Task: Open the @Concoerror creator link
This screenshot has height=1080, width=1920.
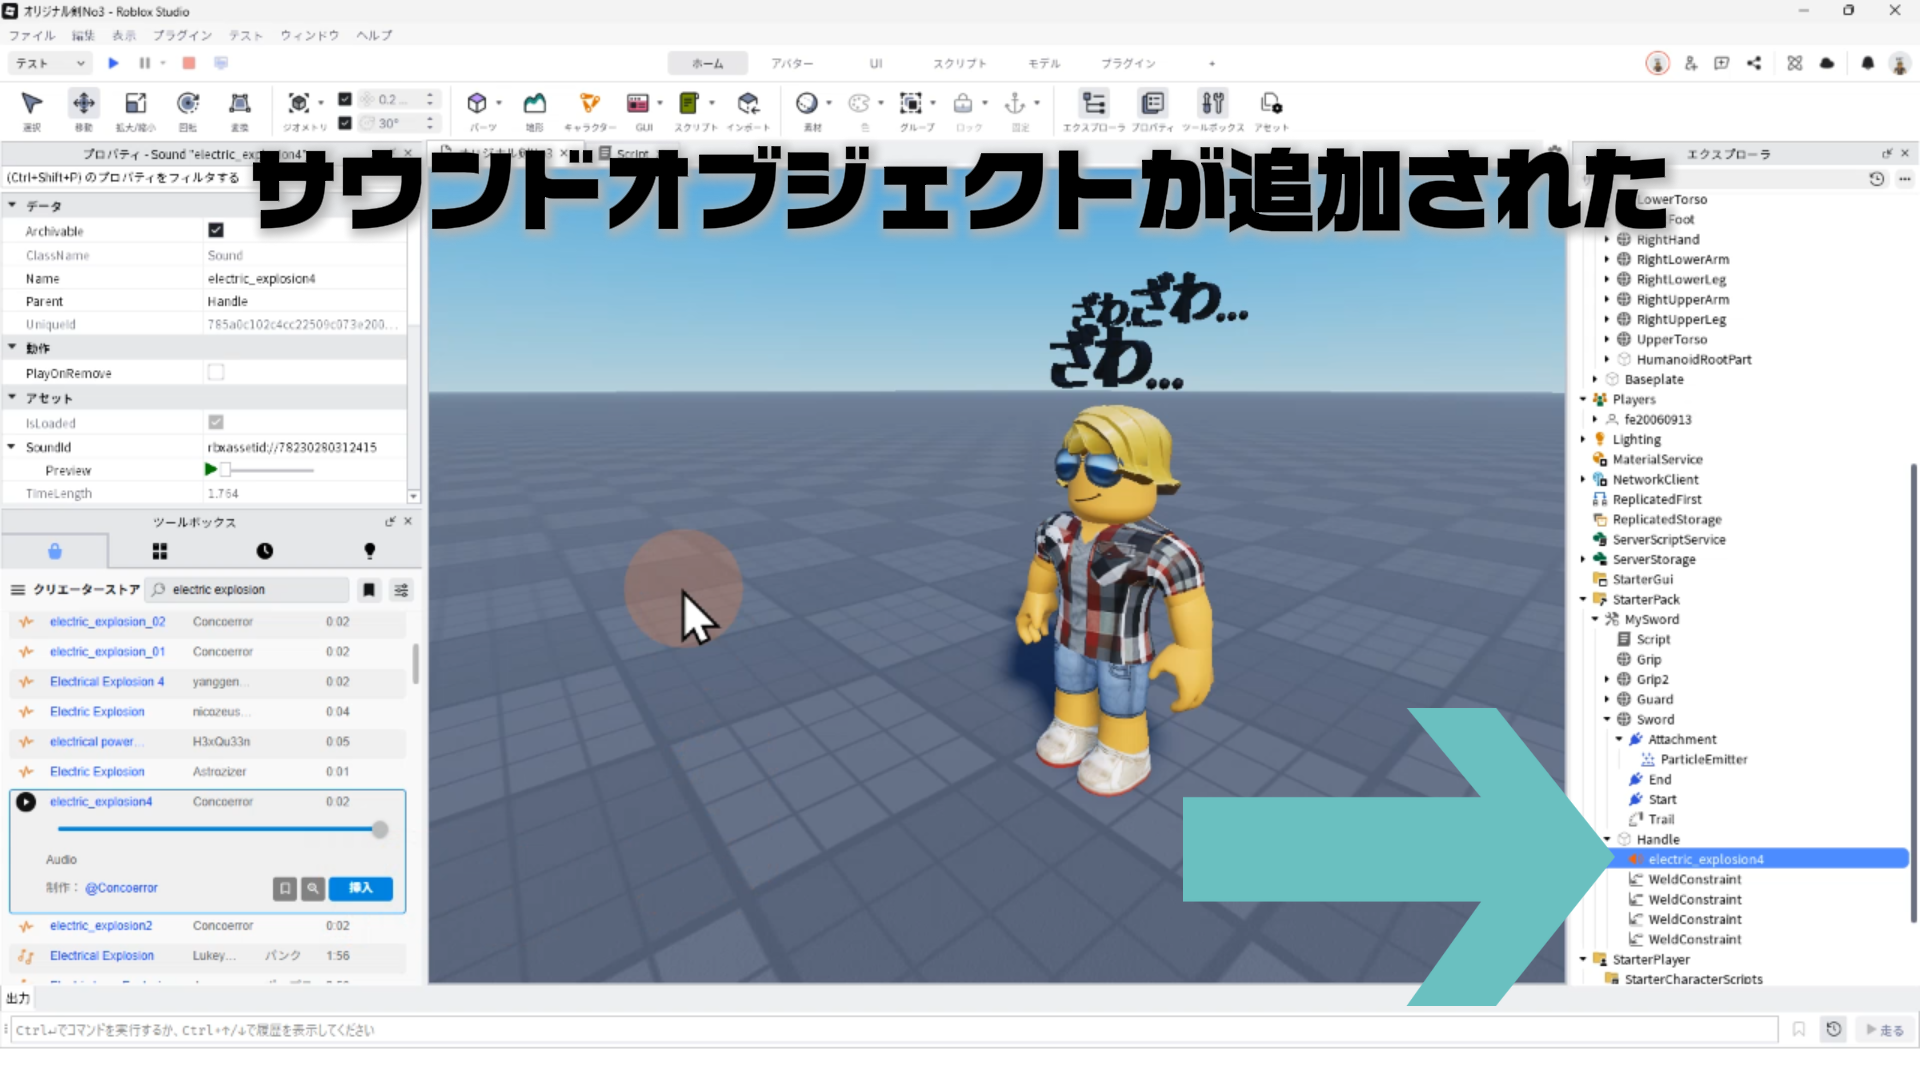Action: [x=121, y=888]
